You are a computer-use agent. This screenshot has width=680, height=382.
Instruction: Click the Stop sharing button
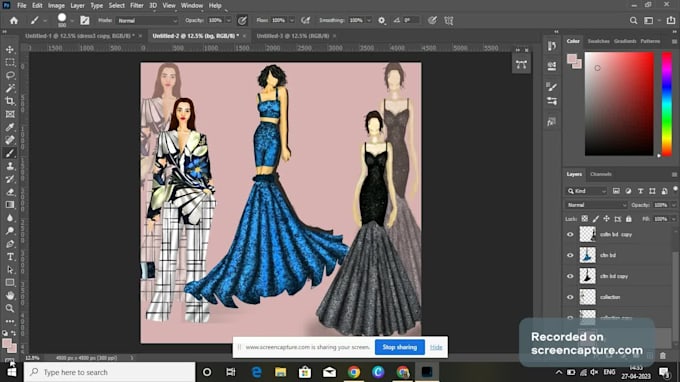399,347
